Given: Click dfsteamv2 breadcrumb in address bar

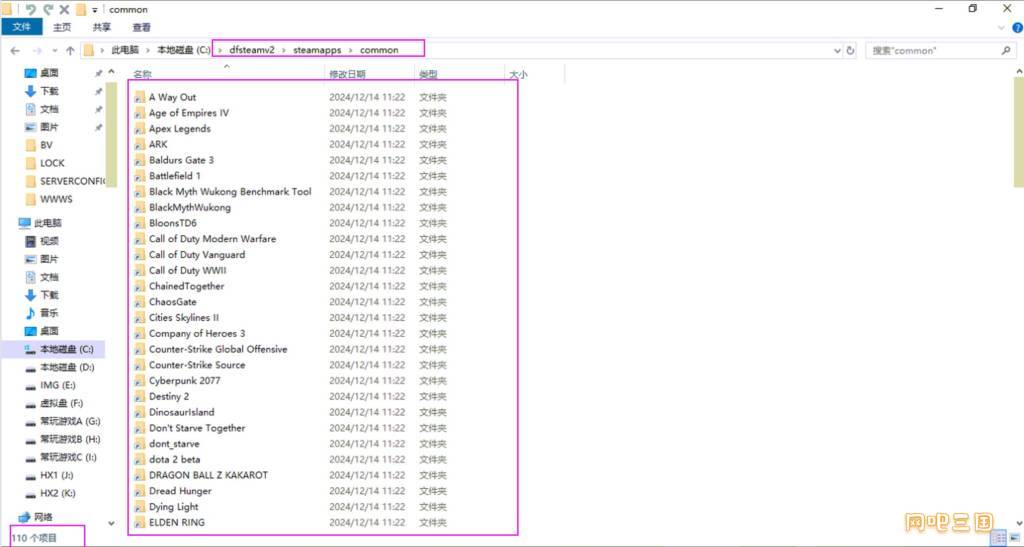Looking at the screenshot, I should pyautogui.click(x=251, y=50).
